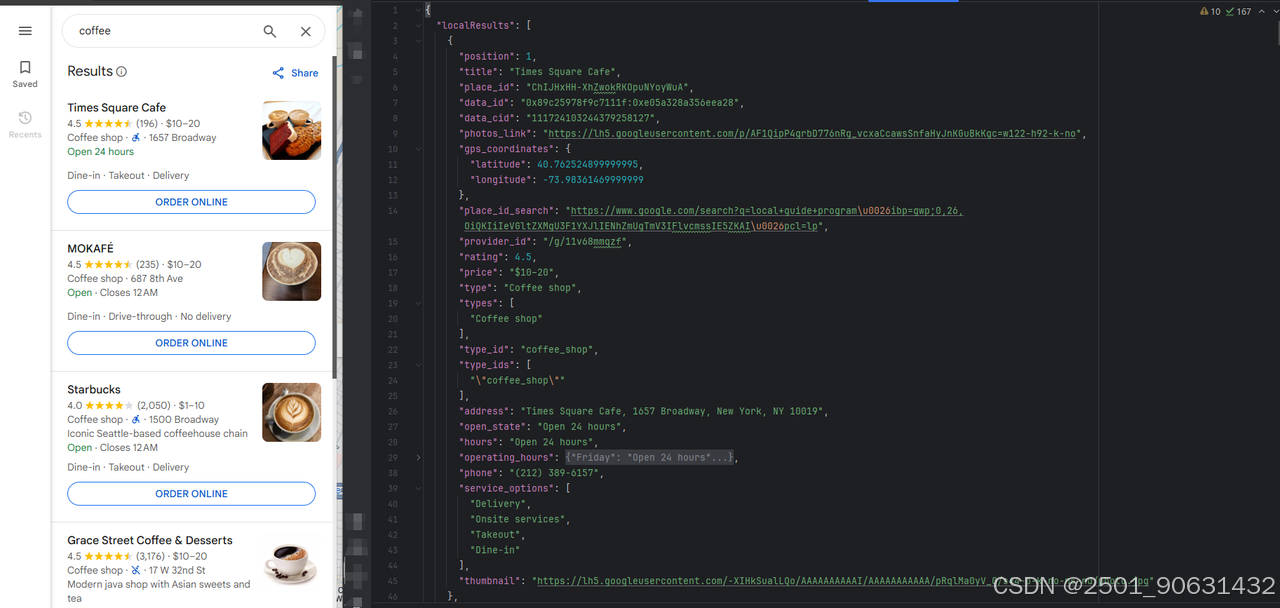The image size is (1280, 608).
Task: Click crossed wheelchair icon on Grace Street
Action: [136, 571]
